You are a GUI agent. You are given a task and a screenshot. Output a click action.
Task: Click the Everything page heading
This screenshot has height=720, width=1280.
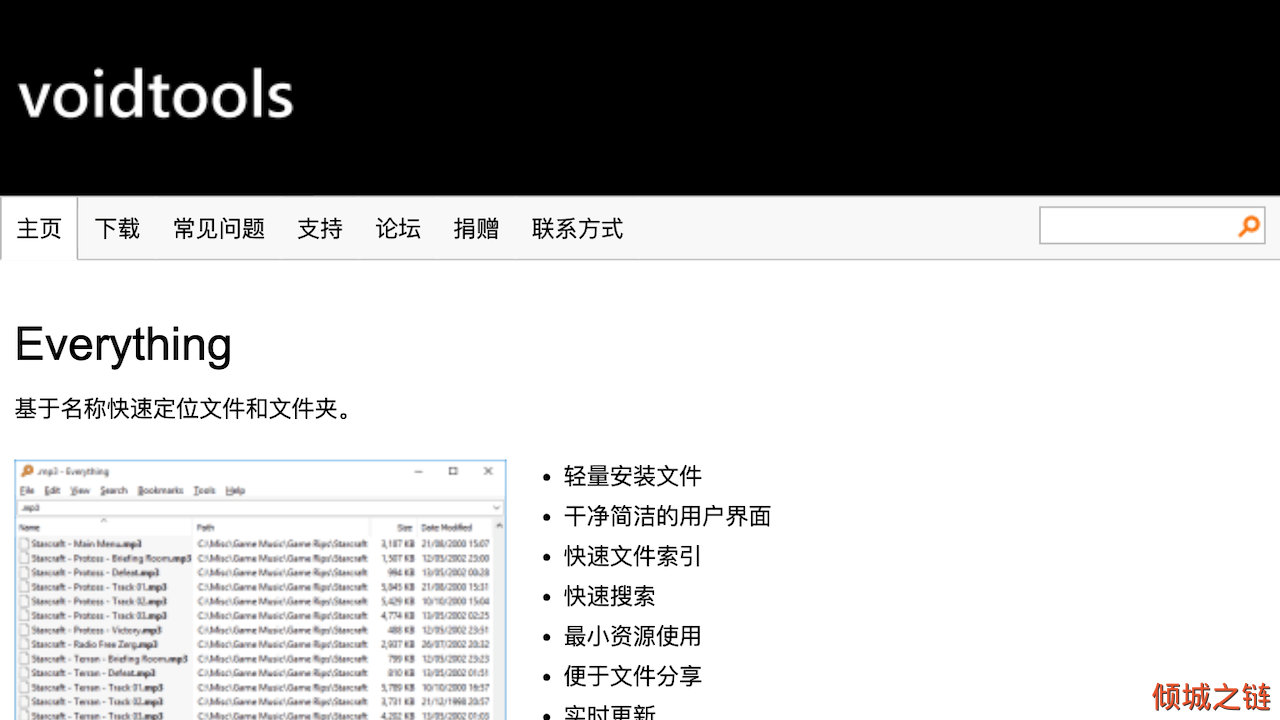click(123, 344)
